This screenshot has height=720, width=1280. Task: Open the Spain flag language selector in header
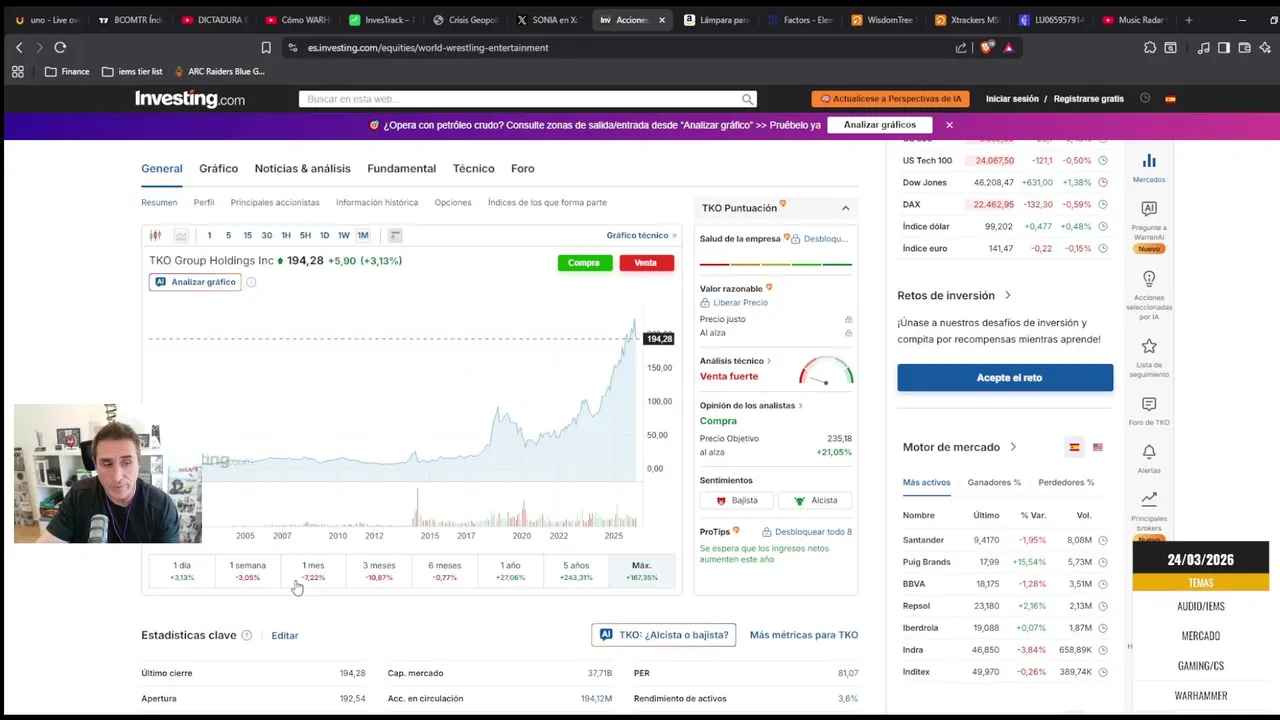pyautogui.click(x=1170, y=99)
